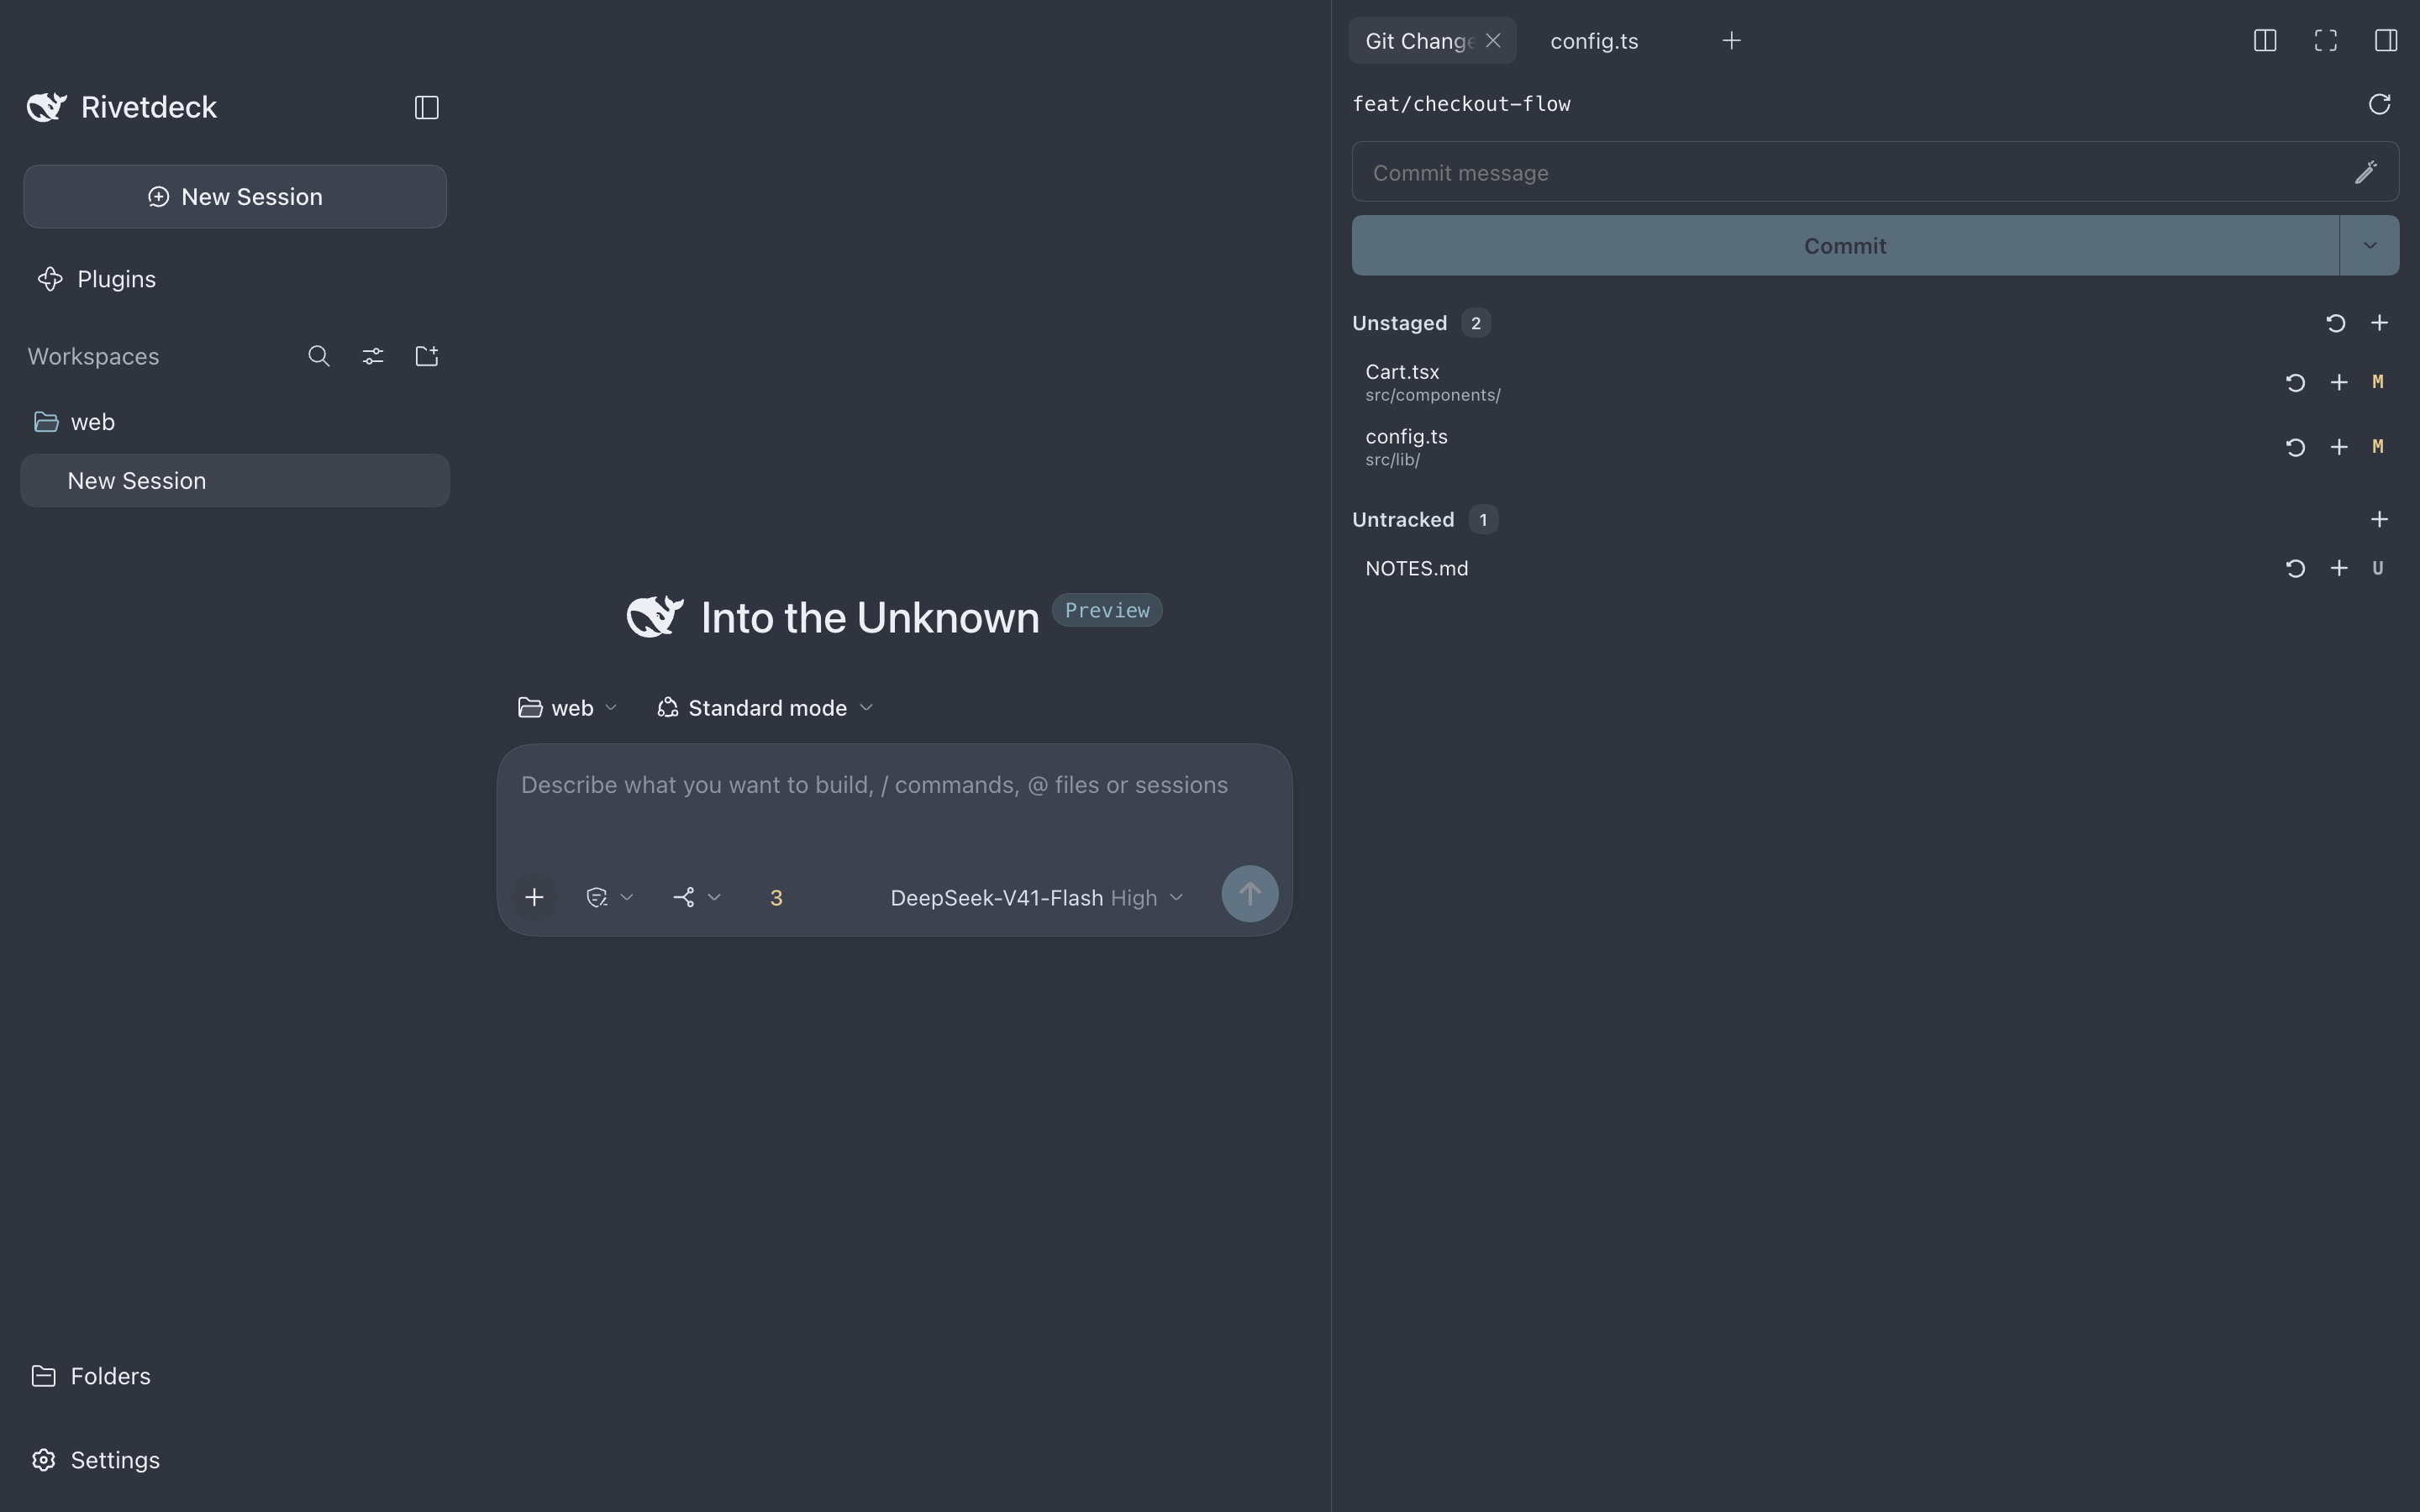The width and height of the screenshot is (2420, 1512).
Task: Stage Cart.tsx with plus icon
Action: (2339, 382)
